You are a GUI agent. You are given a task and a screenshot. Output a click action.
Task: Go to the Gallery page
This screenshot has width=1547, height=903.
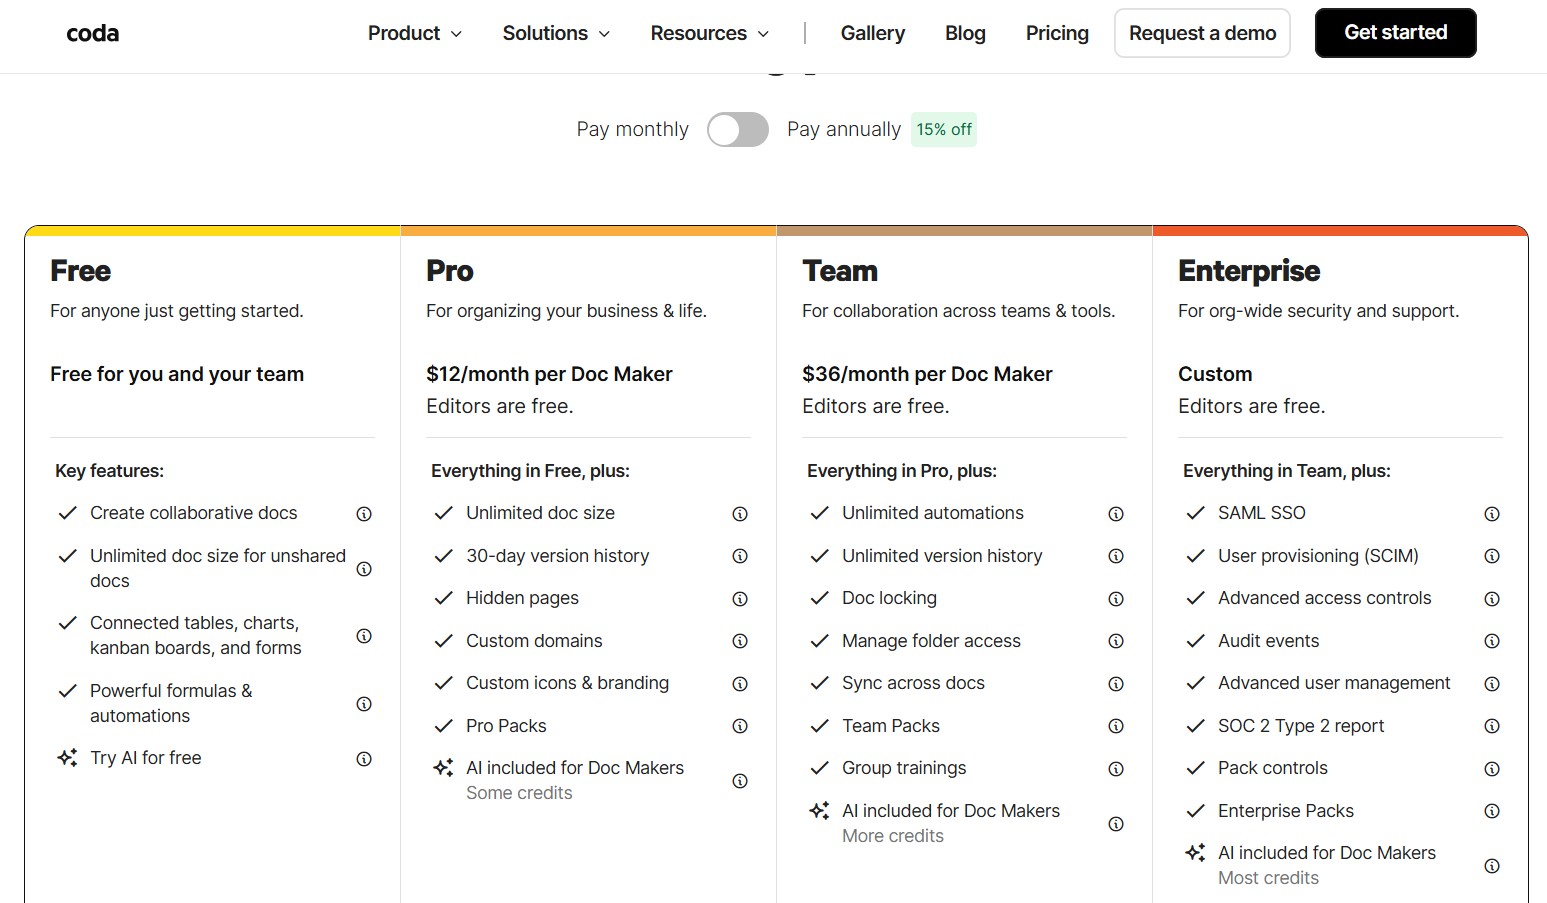point(872,34)
